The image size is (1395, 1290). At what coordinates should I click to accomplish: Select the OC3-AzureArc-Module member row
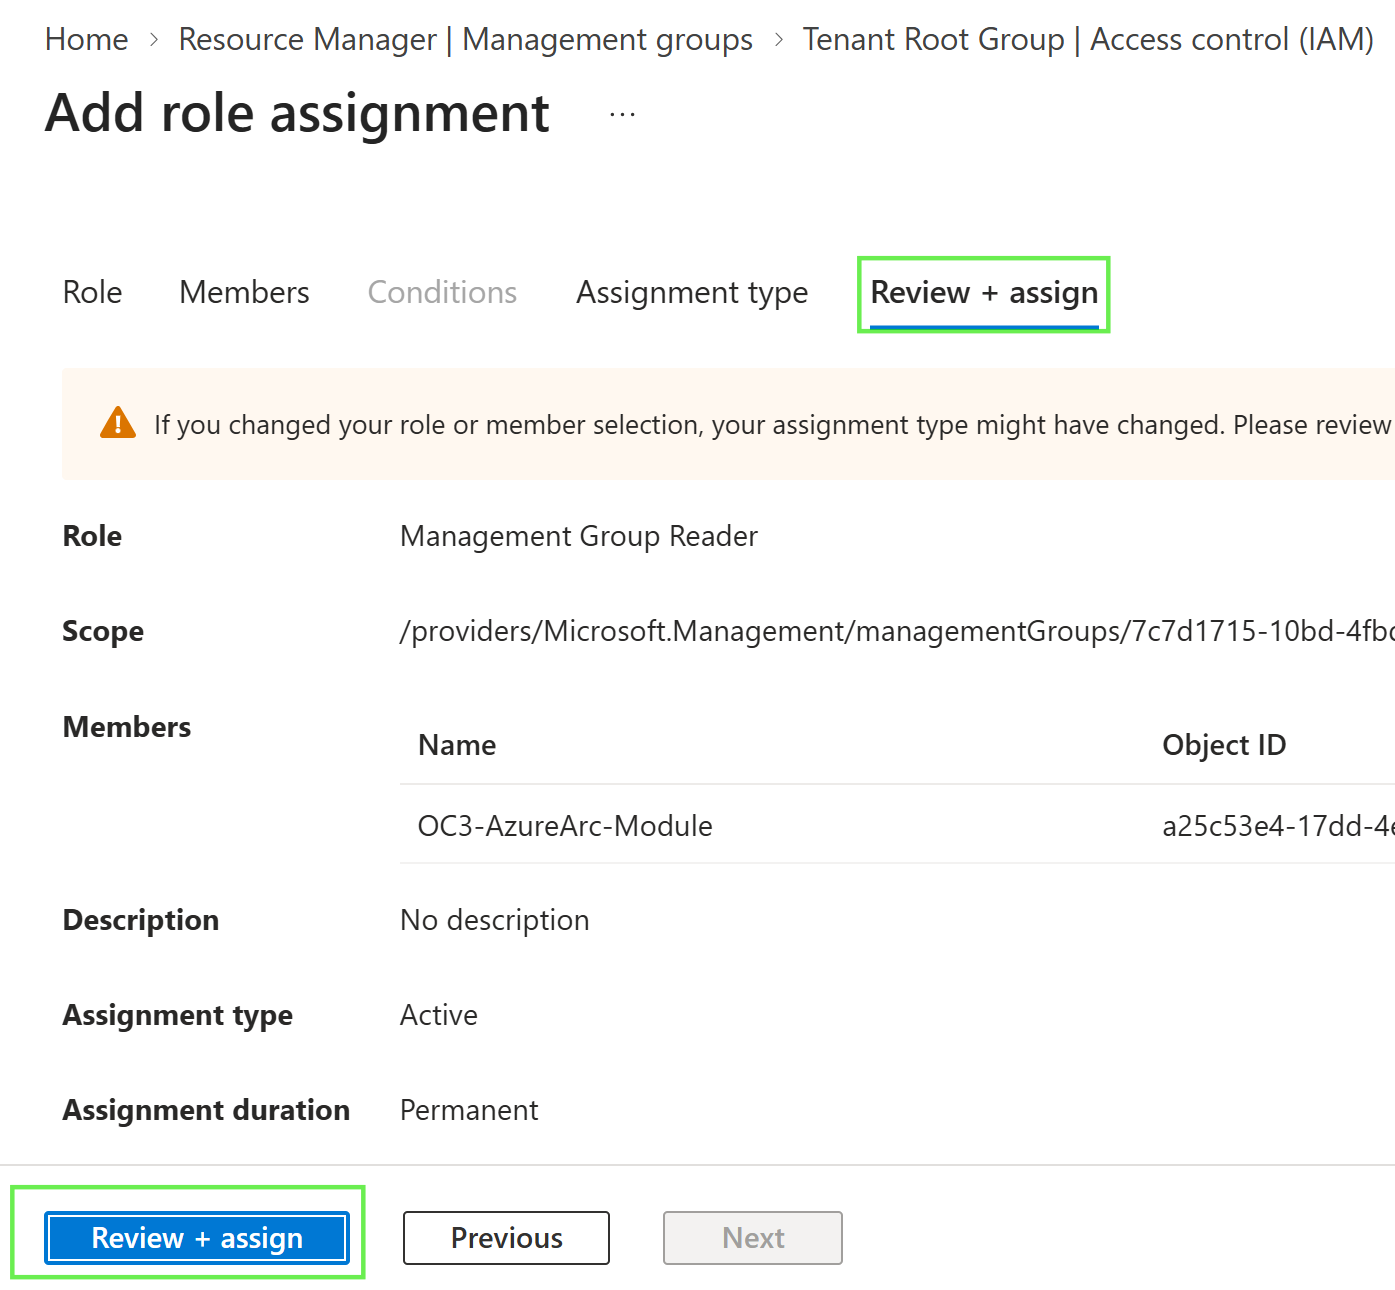[x=897, y=825]
